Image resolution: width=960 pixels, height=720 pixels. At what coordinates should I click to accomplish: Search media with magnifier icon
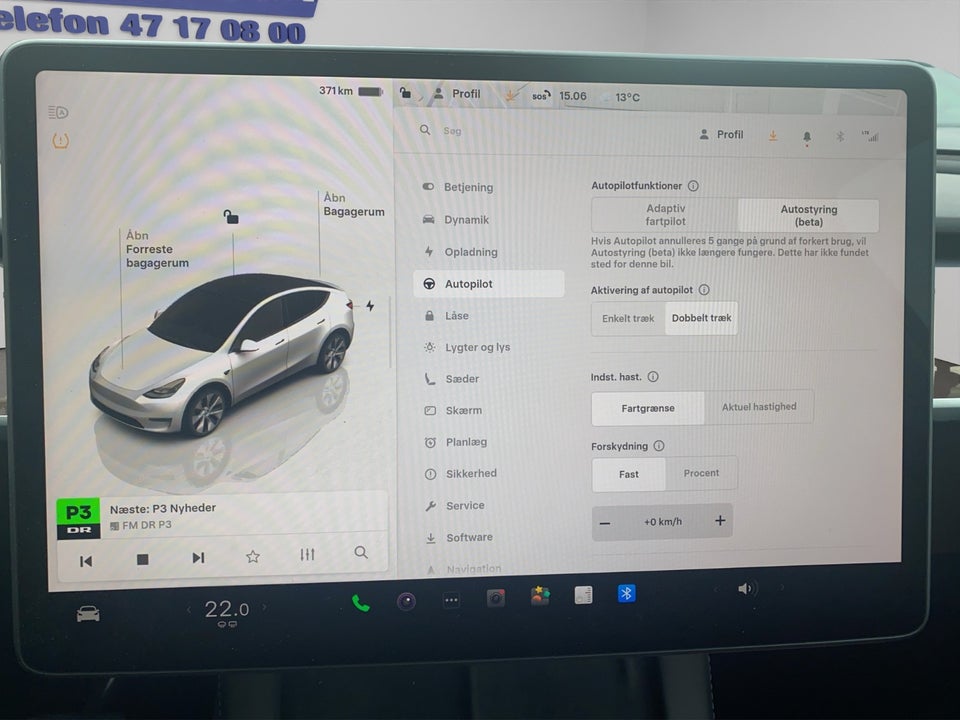coord(361,552)
